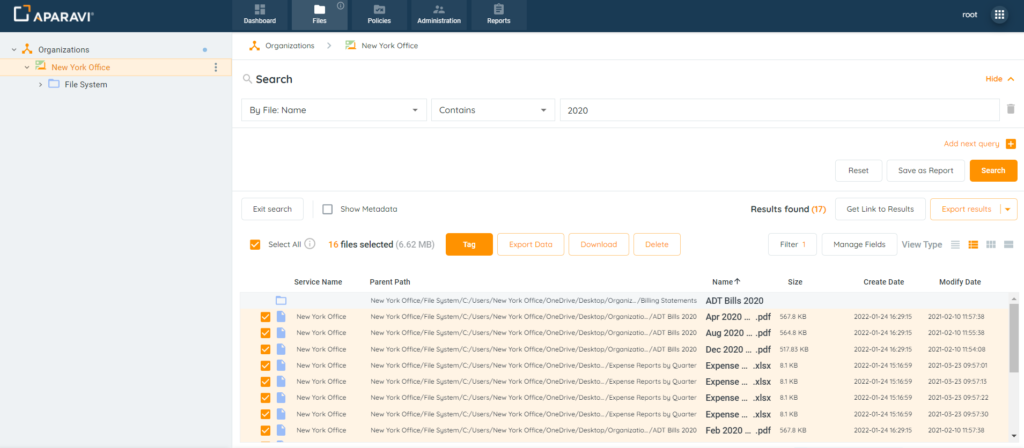Click the Save as Report button

(x=925, y=170)
